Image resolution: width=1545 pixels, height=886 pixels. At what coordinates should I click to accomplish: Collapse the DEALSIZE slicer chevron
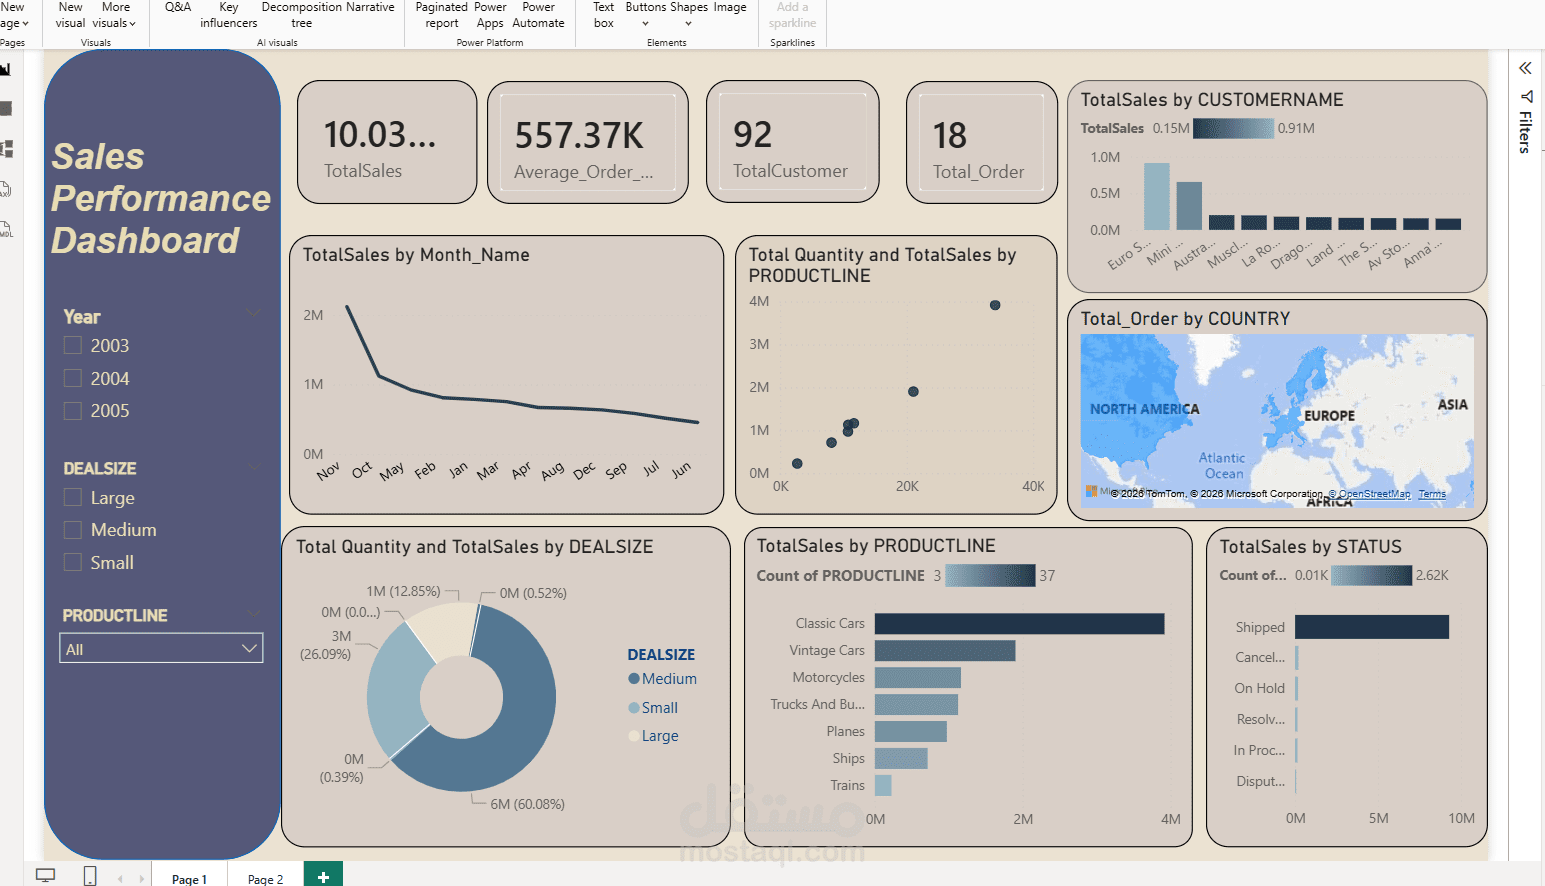[x=253, y=467]
